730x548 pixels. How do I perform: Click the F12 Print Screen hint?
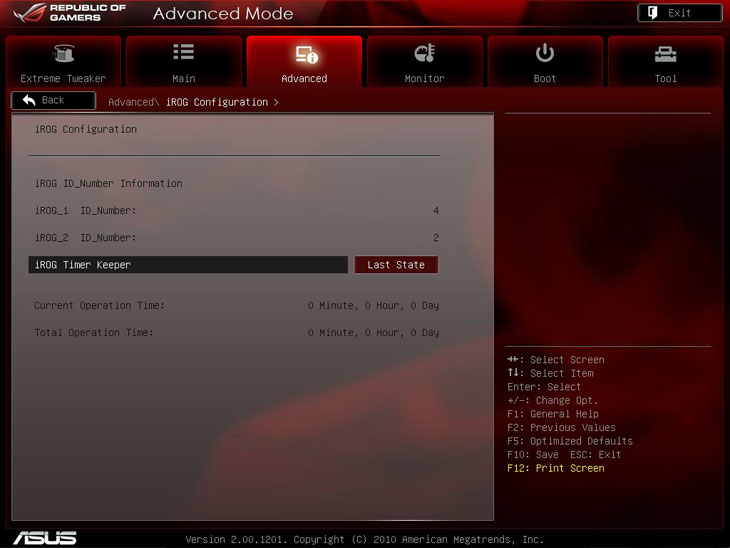pyautogui.click(x=556, y=468)
